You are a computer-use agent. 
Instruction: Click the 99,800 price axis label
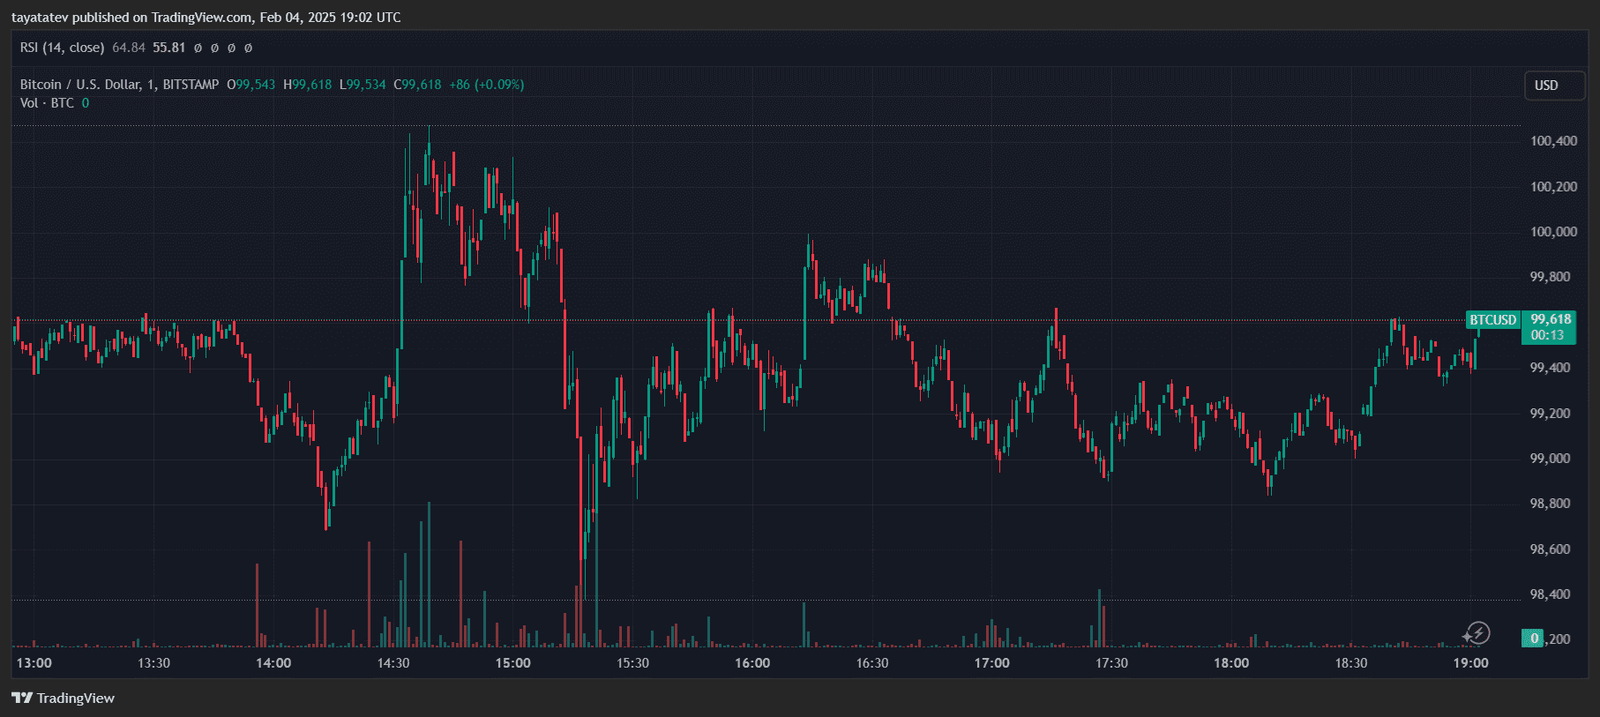[1550, 277]
